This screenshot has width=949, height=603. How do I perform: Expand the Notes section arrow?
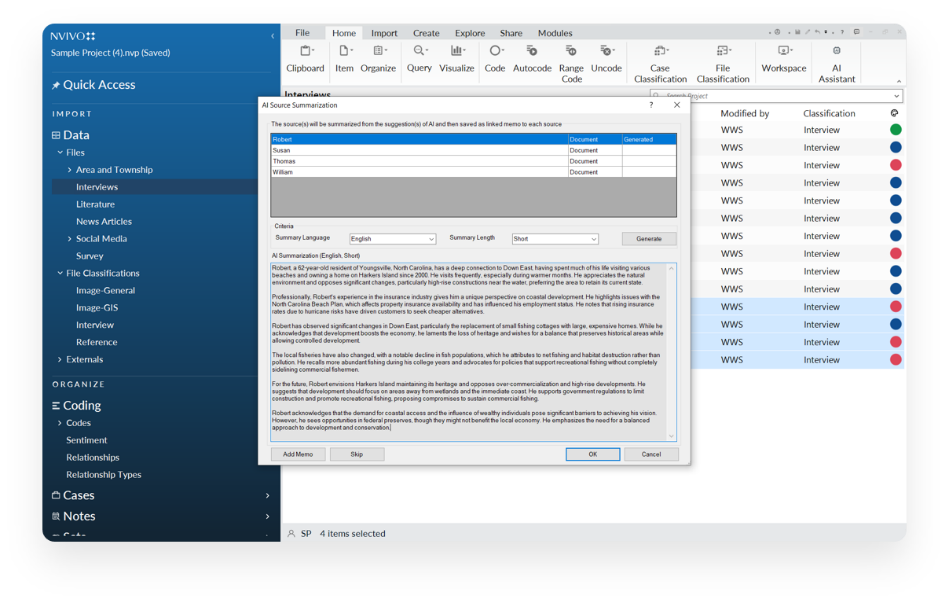tap(268, 516)
